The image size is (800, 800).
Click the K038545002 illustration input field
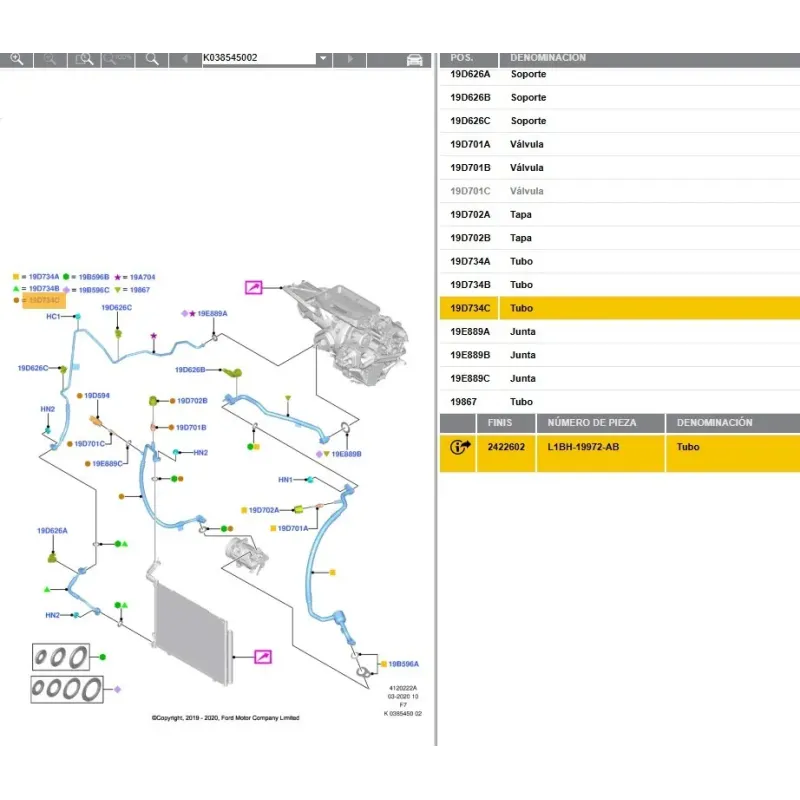point(257,58)
